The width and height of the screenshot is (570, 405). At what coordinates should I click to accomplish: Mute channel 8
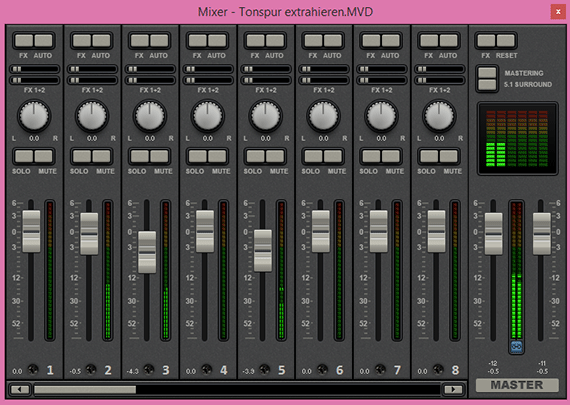pyautogui.click(x=448, y=156)
